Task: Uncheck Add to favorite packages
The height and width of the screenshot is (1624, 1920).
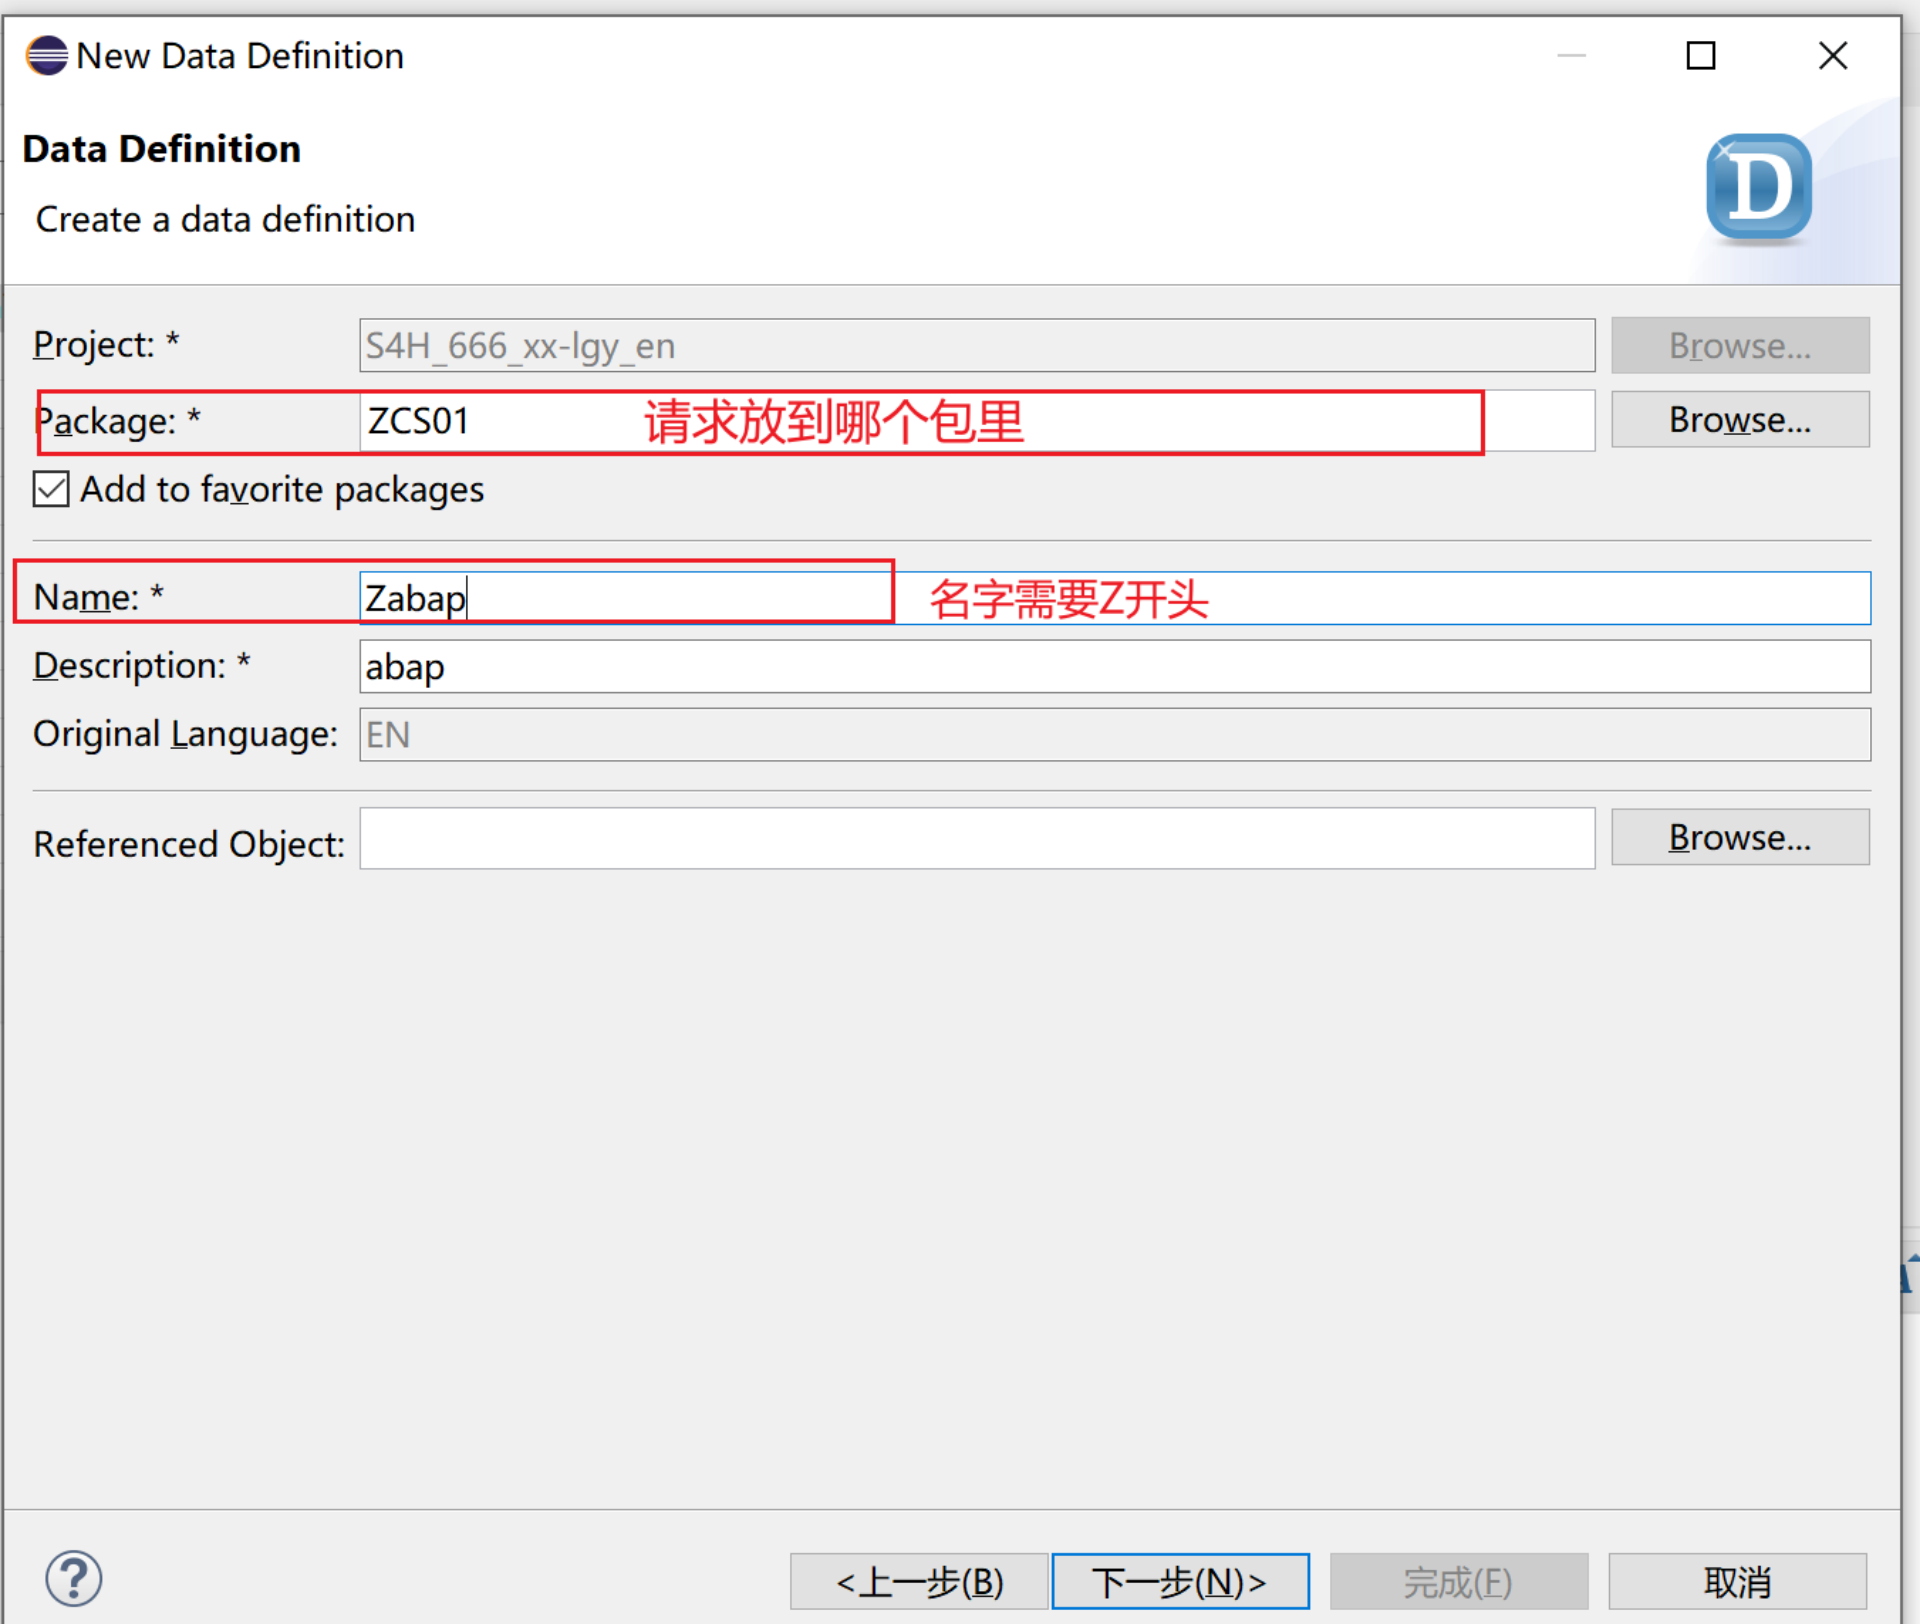Action: tap(51, 490)
